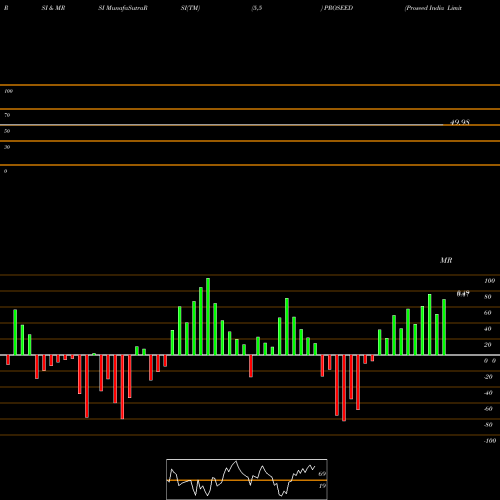This screenshot has height=500, width=500.
Task: Click the '70' level label in RSI panel
Action: click(x=7, y=115)
